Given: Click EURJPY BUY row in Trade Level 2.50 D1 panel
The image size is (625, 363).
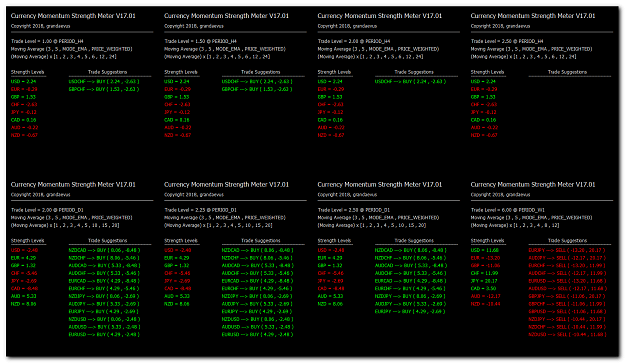Looking at the screenshot, I should tap(410, 311).
